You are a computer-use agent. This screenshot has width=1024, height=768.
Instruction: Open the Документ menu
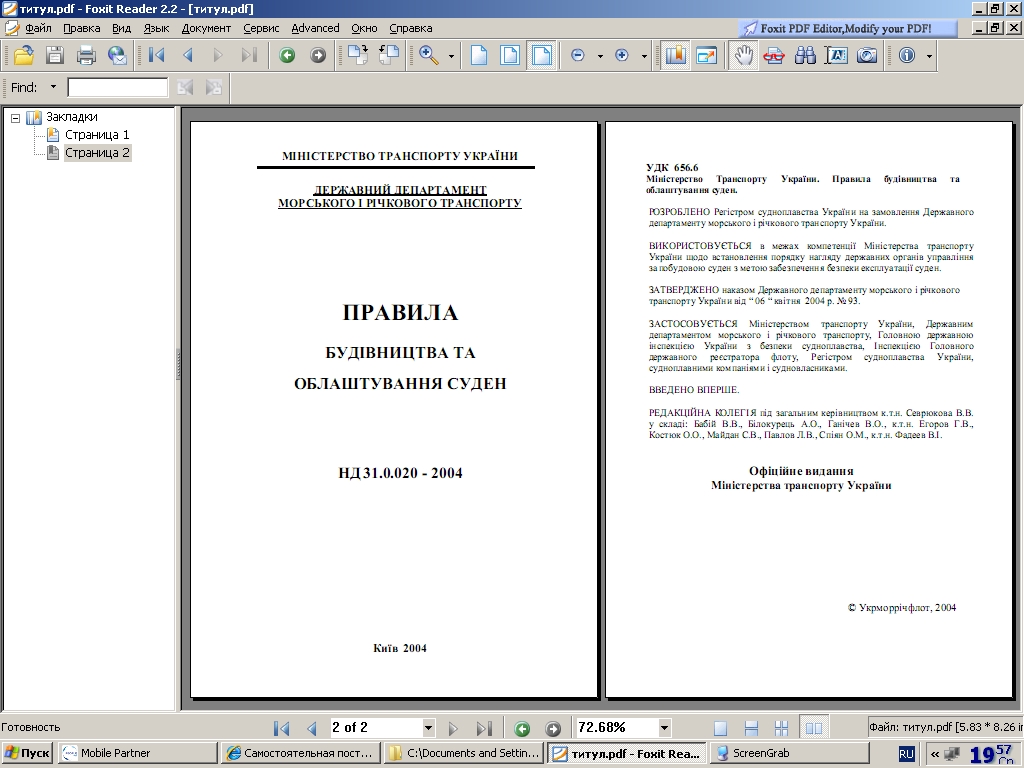[206, 28]
